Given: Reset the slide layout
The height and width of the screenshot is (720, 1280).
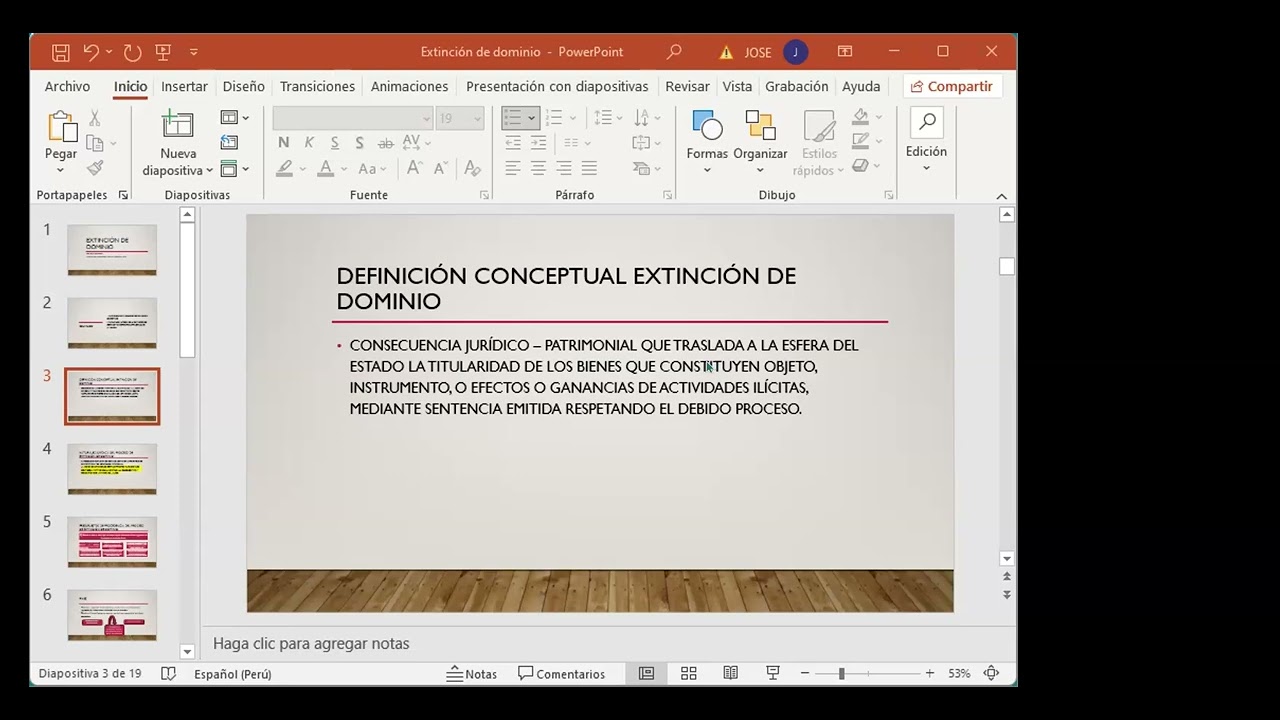Looking at the screenshot, I should tap(229, 143).
